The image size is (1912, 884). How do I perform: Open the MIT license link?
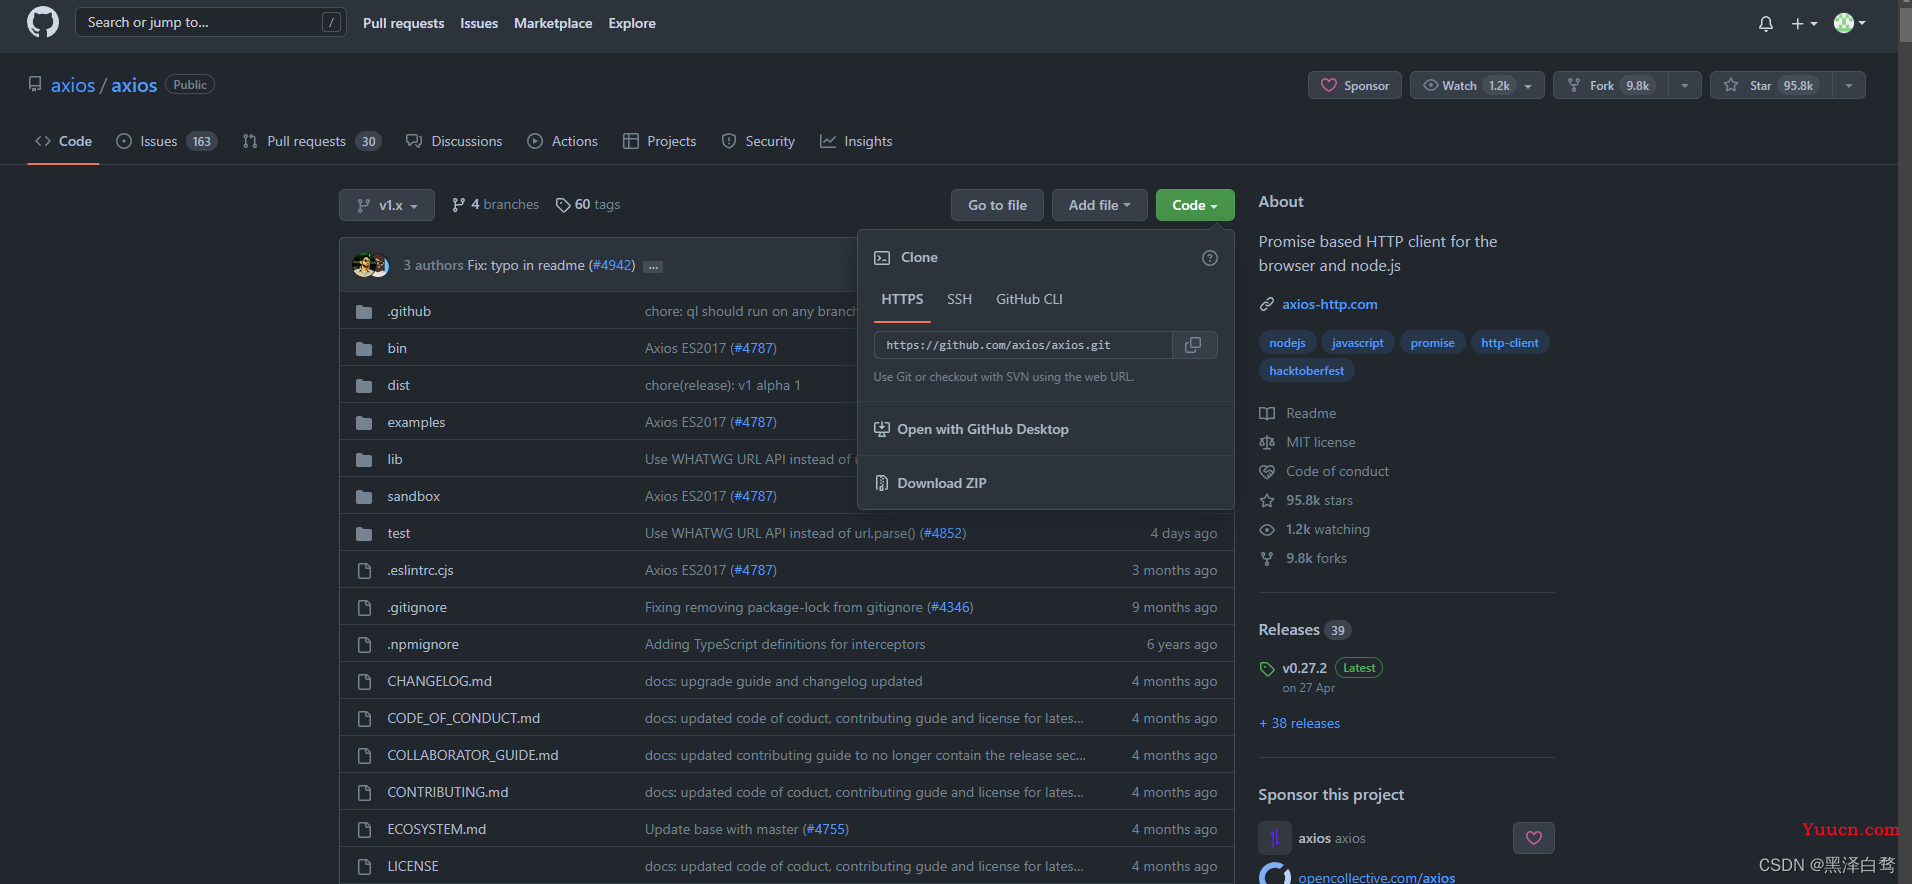tap(1308, 443)
